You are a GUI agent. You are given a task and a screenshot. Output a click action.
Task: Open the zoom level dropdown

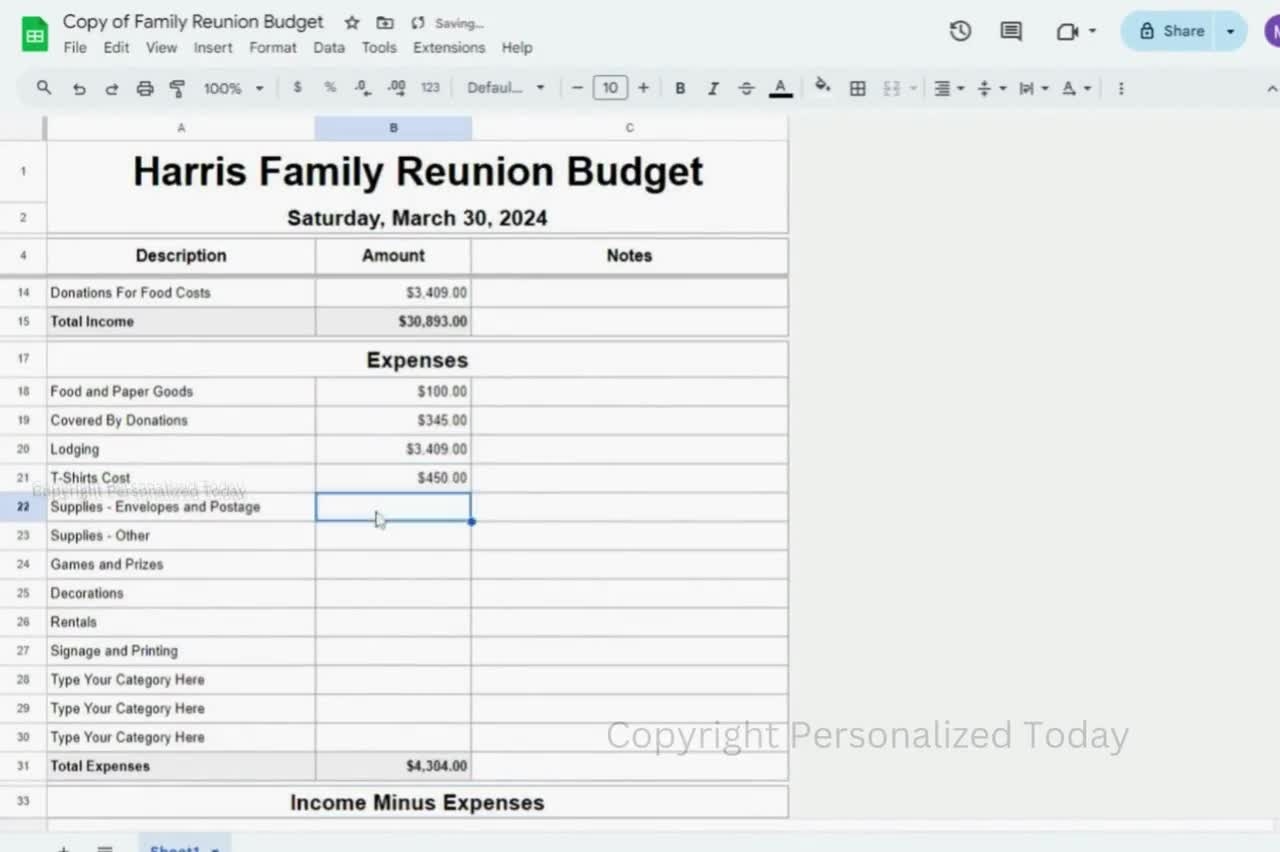(x=232, y=88)
